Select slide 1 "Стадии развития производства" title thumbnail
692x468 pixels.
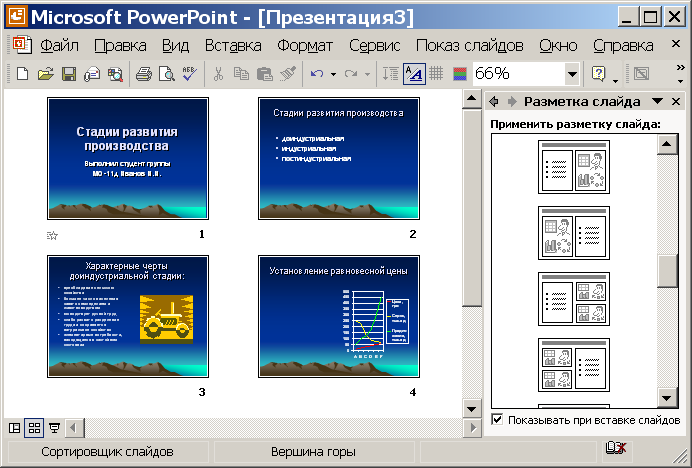[x=128, y=159]
